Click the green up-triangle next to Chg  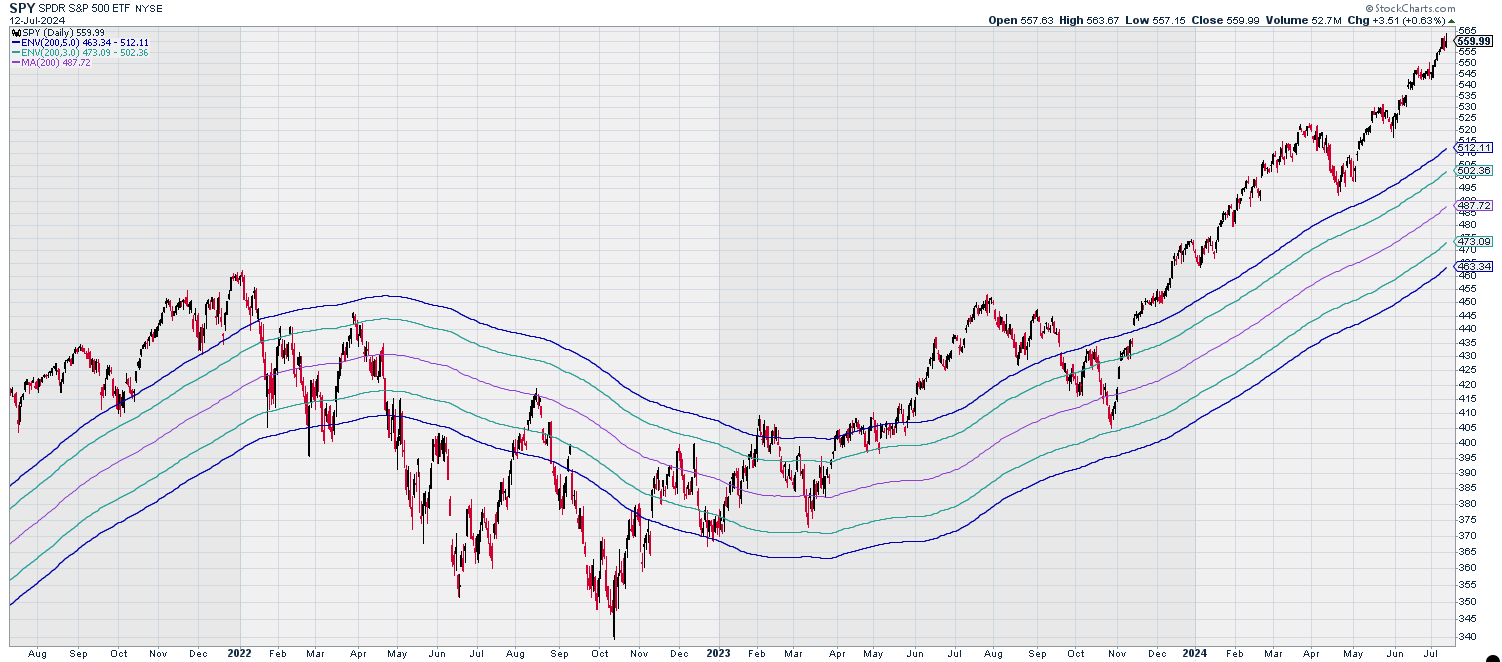(x=1452, y=20)
